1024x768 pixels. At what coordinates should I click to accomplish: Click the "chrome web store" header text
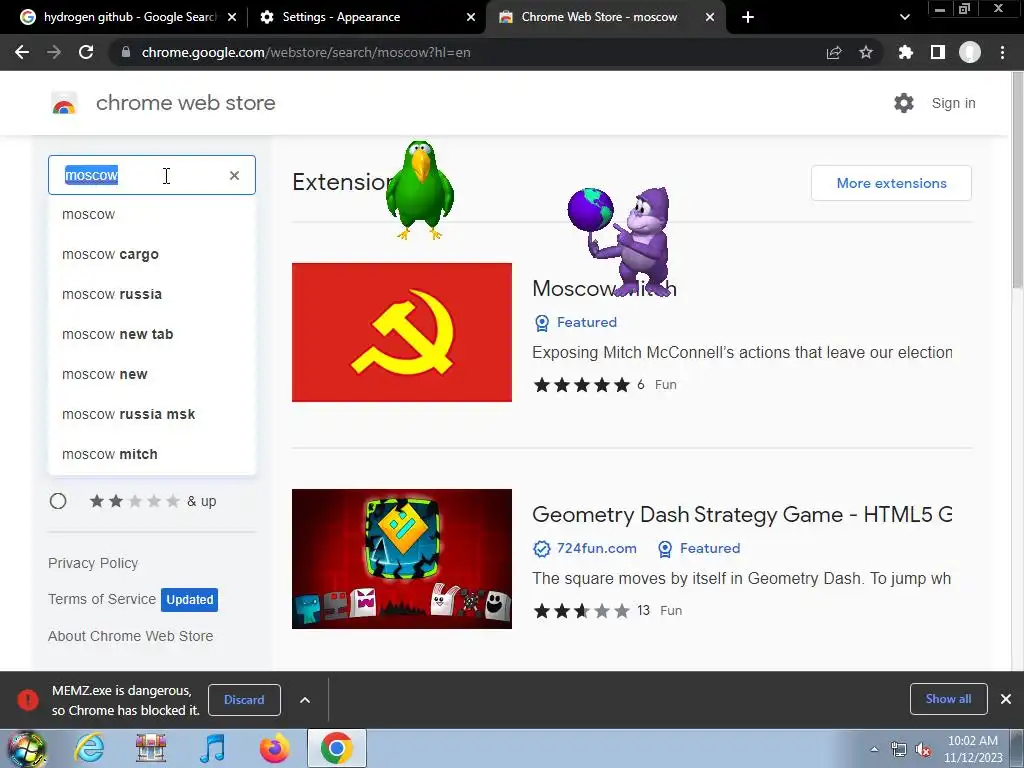(x=185, y=103)
